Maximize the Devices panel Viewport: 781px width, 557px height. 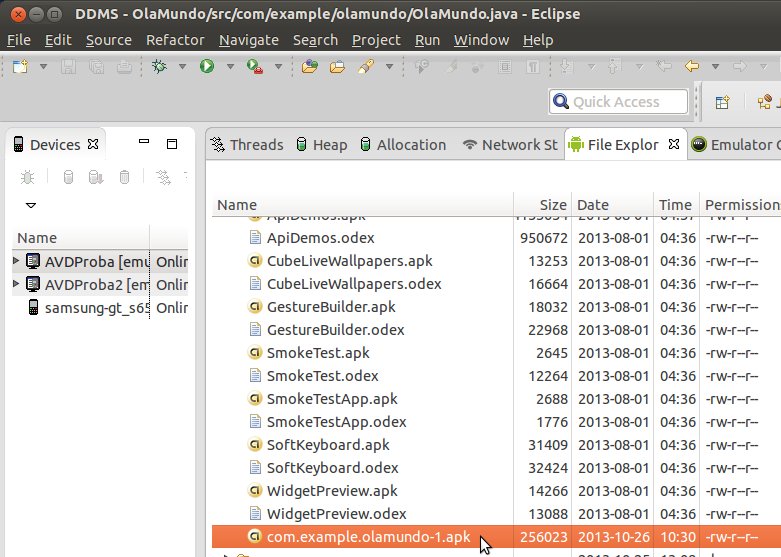click(172, 144)
